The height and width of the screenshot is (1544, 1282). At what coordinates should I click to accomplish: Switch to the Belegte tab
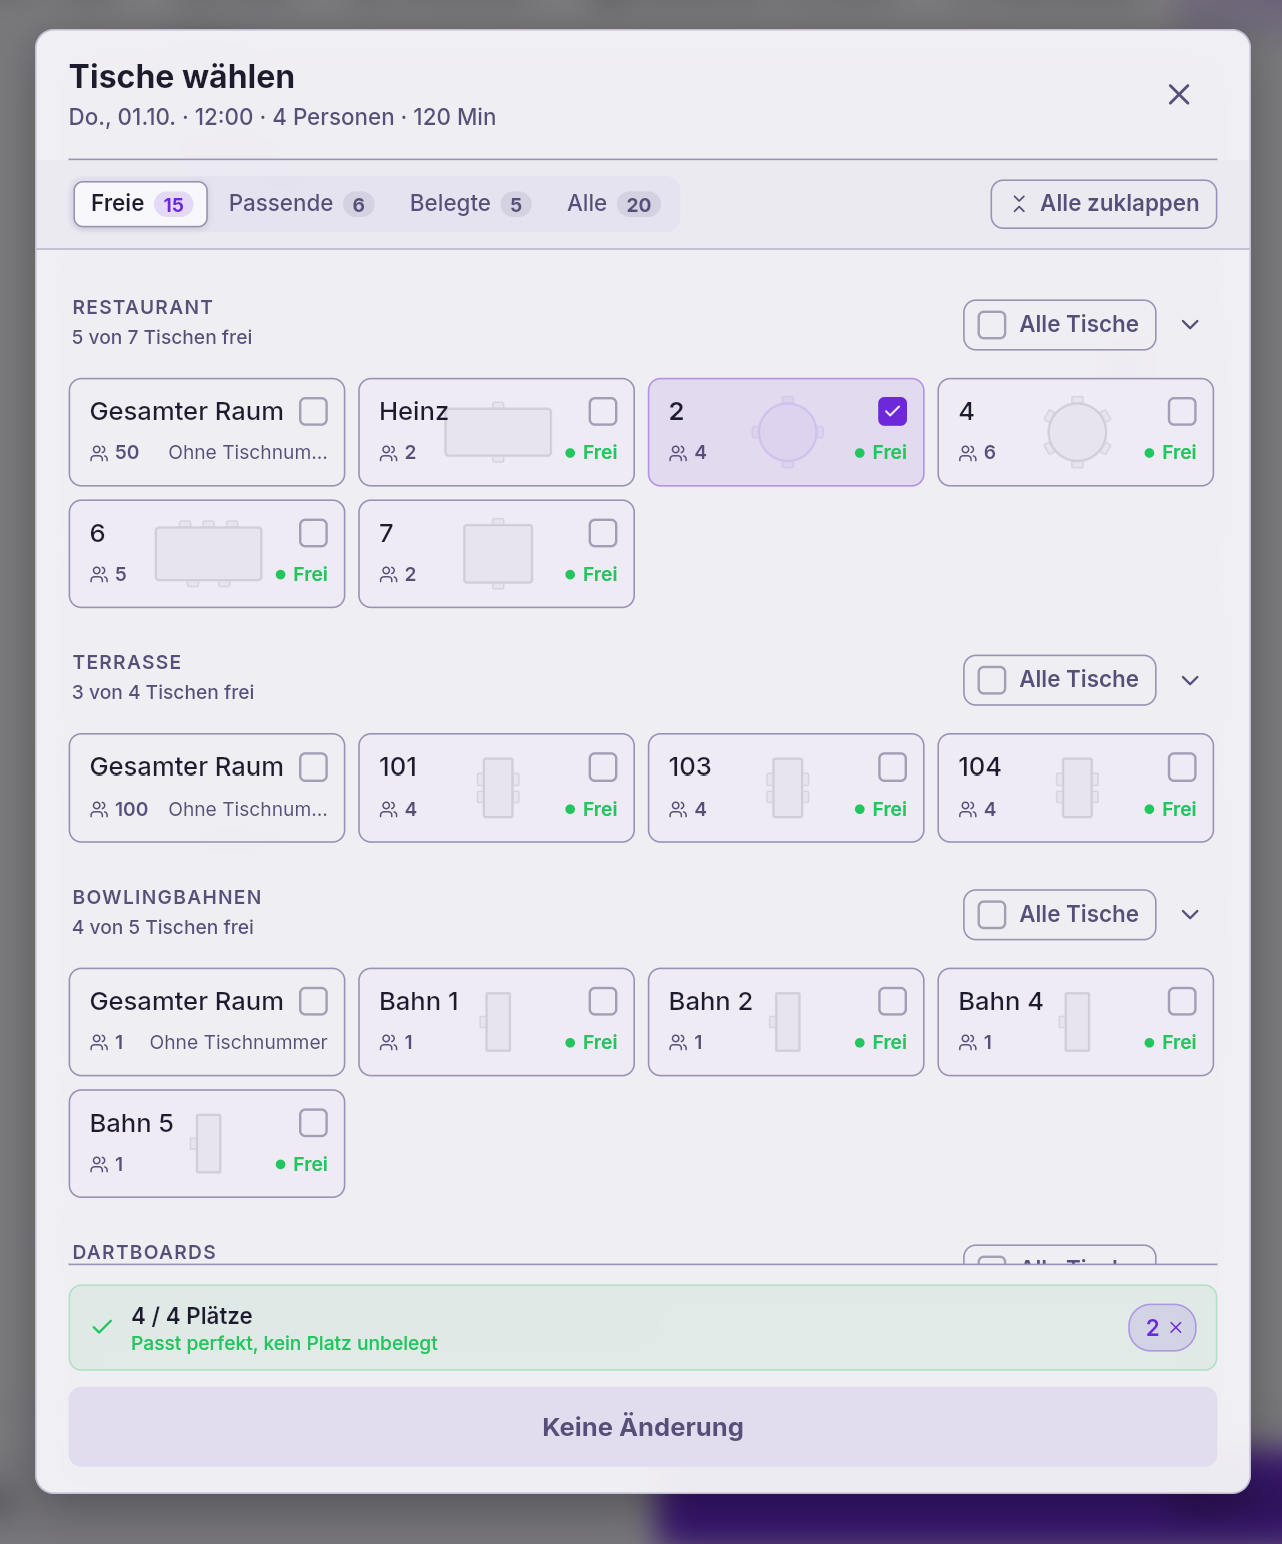(470, 204)
